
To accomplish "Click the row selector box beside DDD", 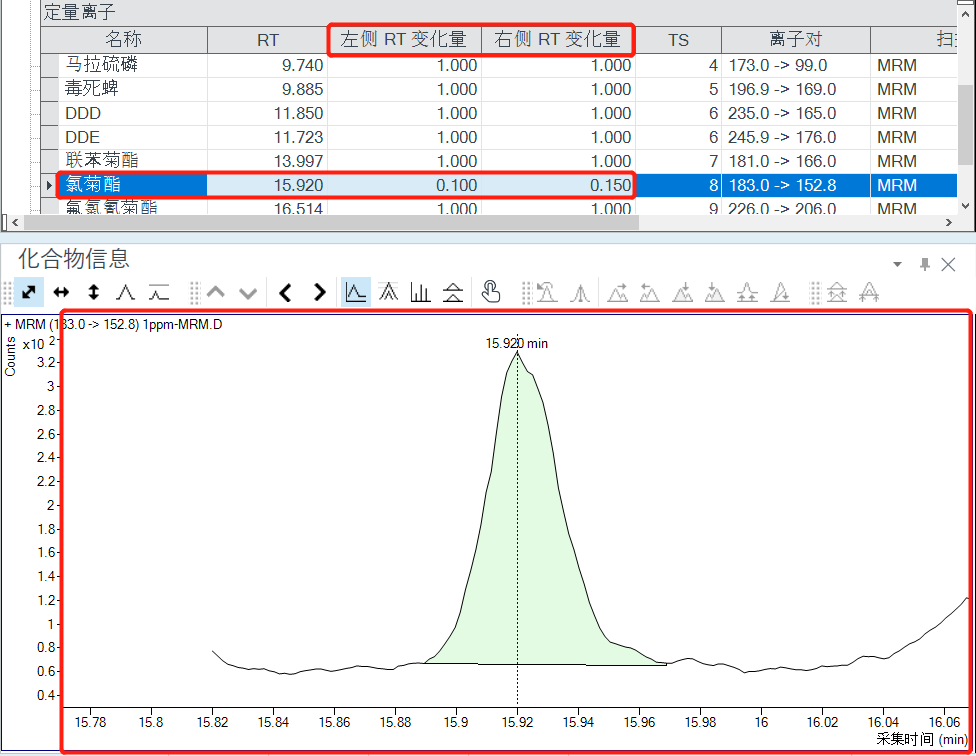I will click(x=49, y=113).
